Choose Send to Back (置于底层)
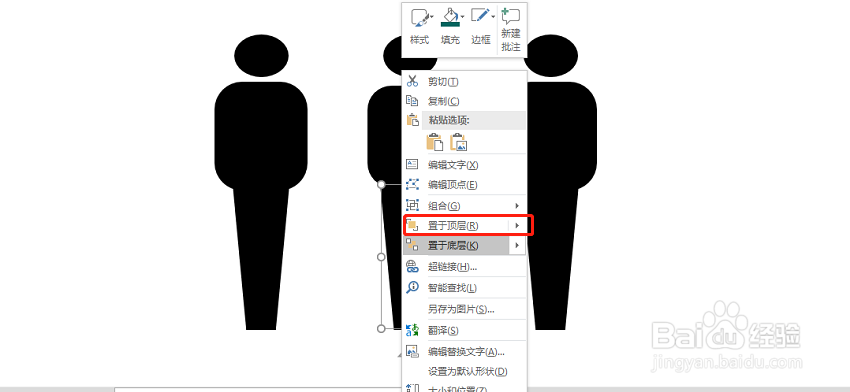850x392 pixels. click(456, 246)
